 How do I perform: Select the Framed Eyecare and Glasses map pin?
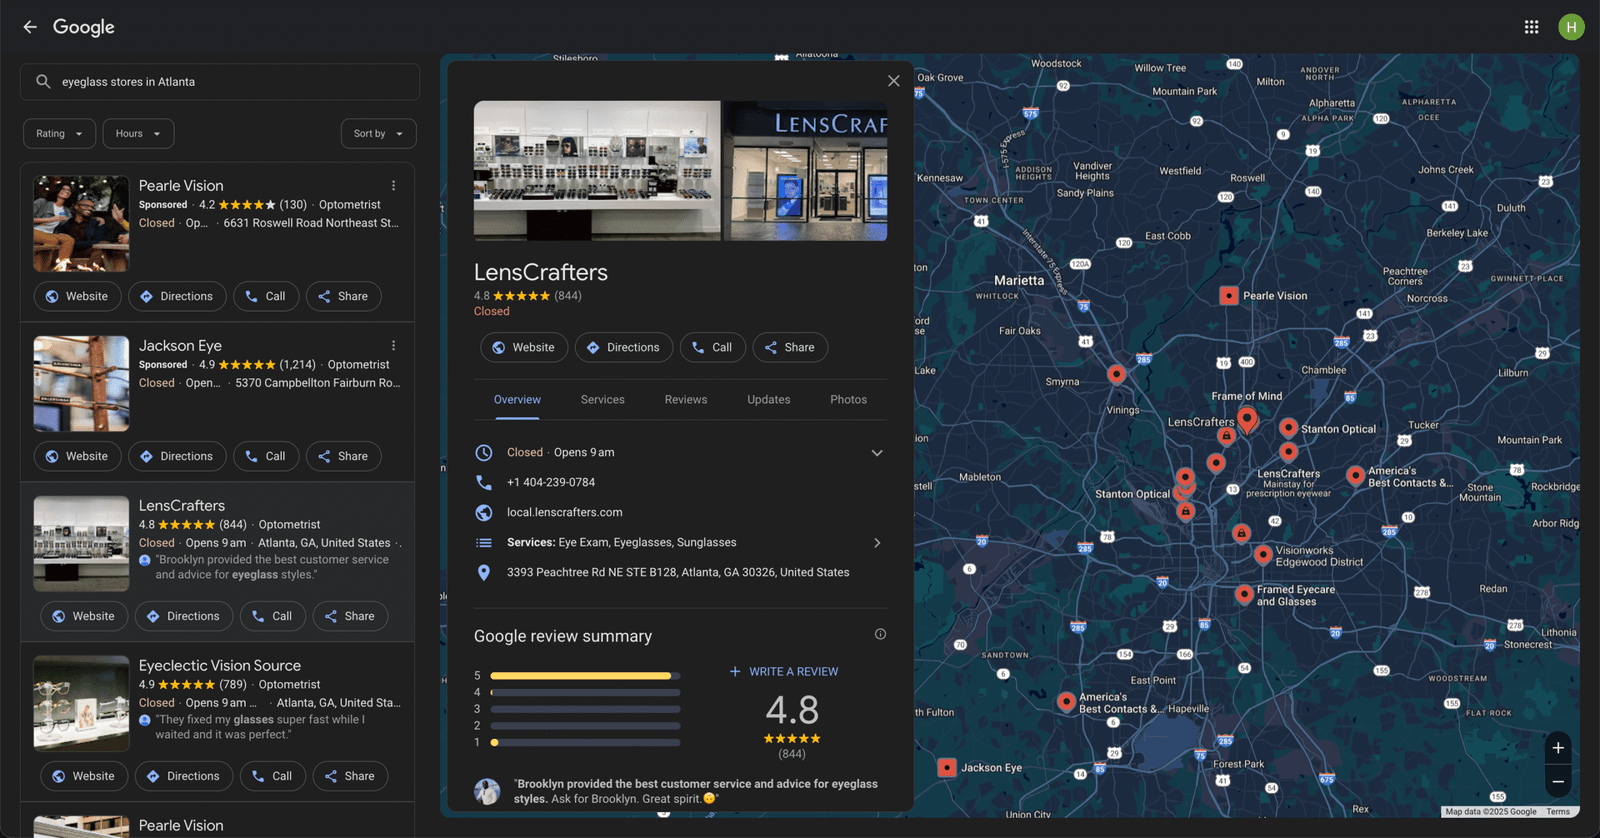tap(1244, 594)
